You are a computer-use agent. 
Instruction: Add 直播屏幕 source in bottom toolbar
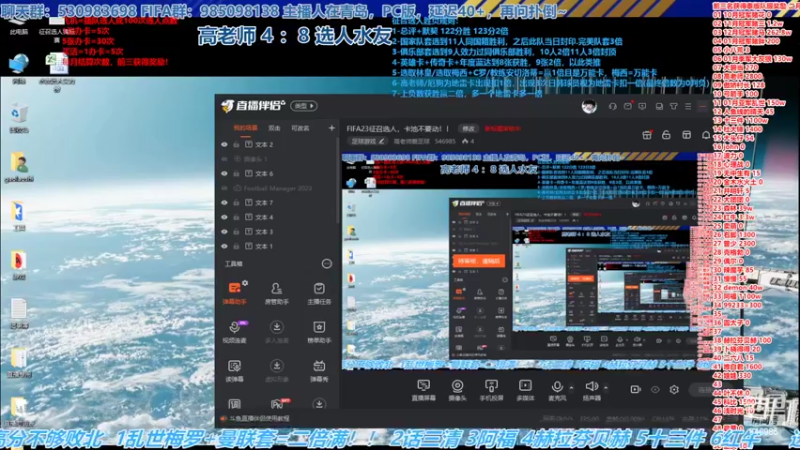(x=423, y=390)
